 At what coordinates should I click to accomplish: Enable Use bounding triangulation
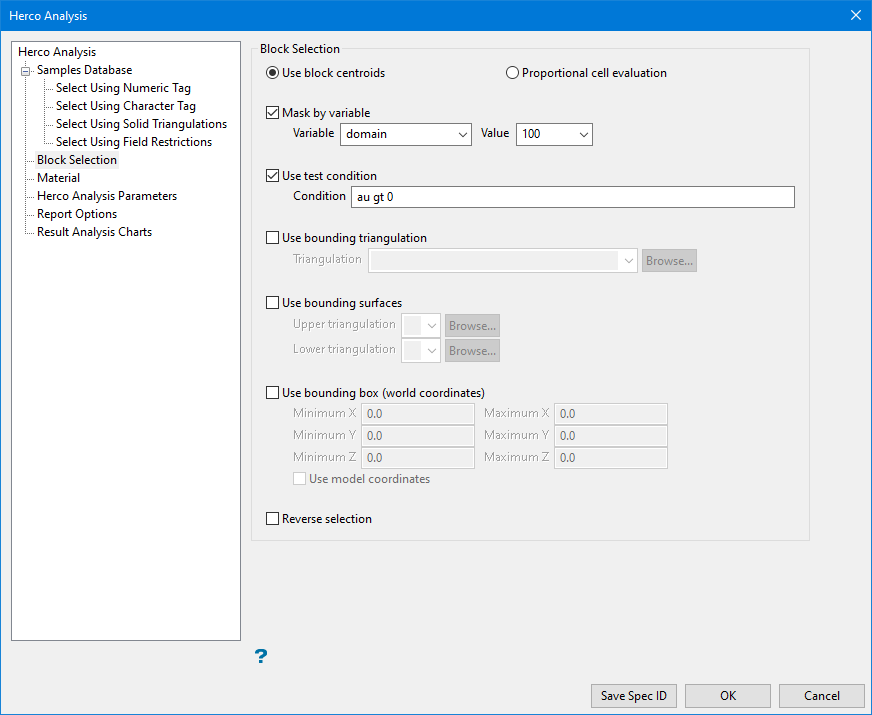coord(273,238)
